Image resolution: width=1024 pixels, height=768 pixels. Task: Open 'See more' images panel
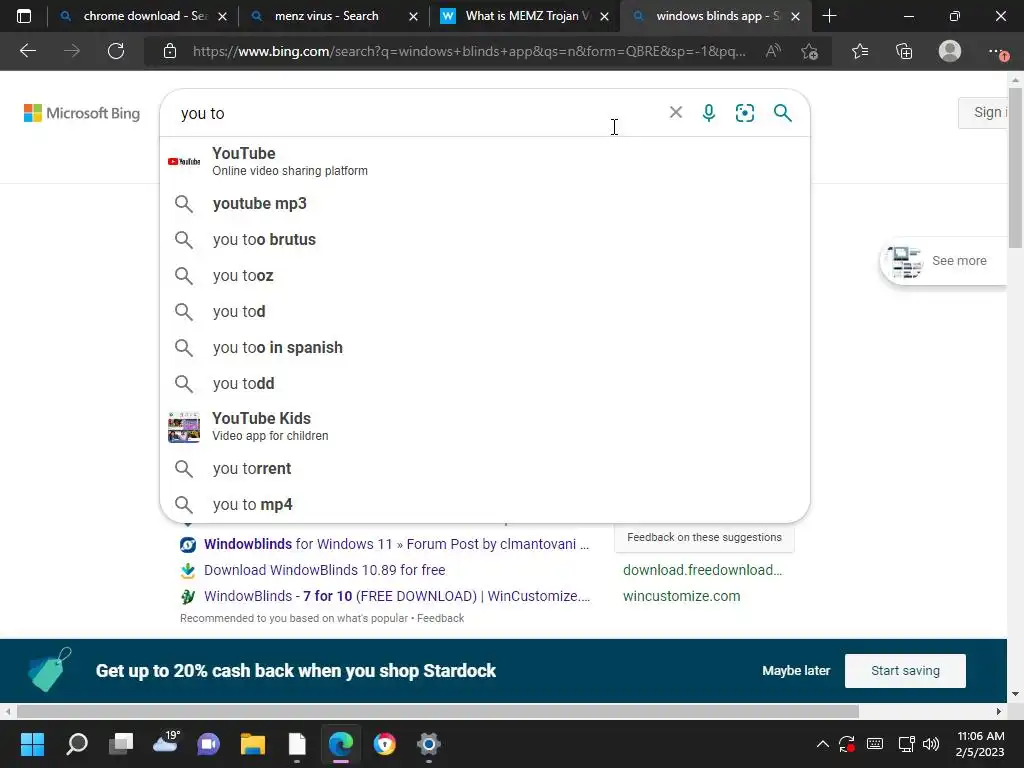(x=944, y=261)
